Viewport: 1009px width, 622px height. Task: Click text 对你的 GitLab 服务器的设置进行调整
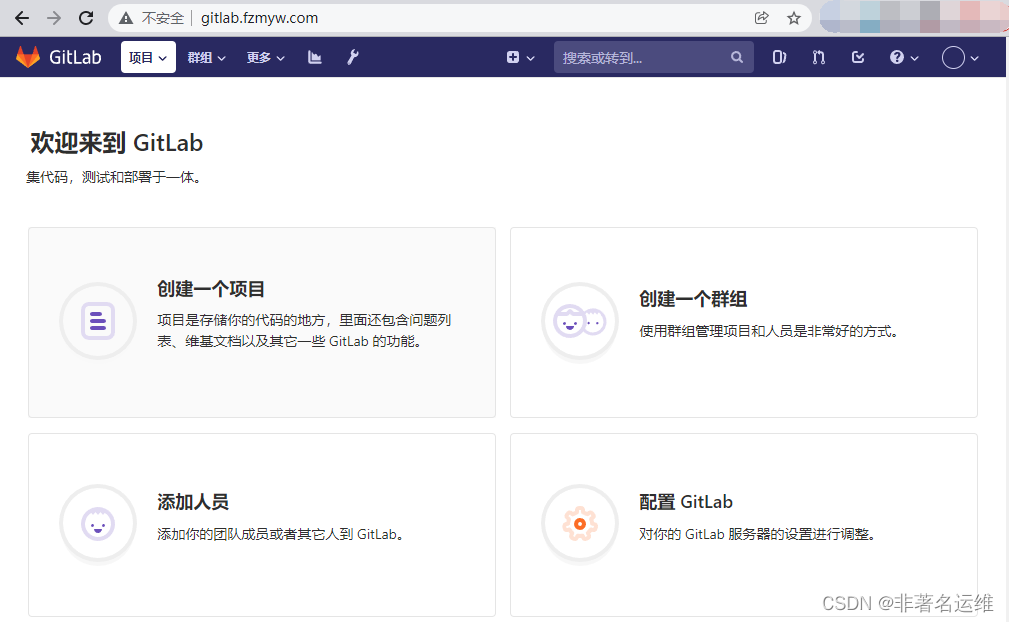pyautogui.click(x=757, y=534)
